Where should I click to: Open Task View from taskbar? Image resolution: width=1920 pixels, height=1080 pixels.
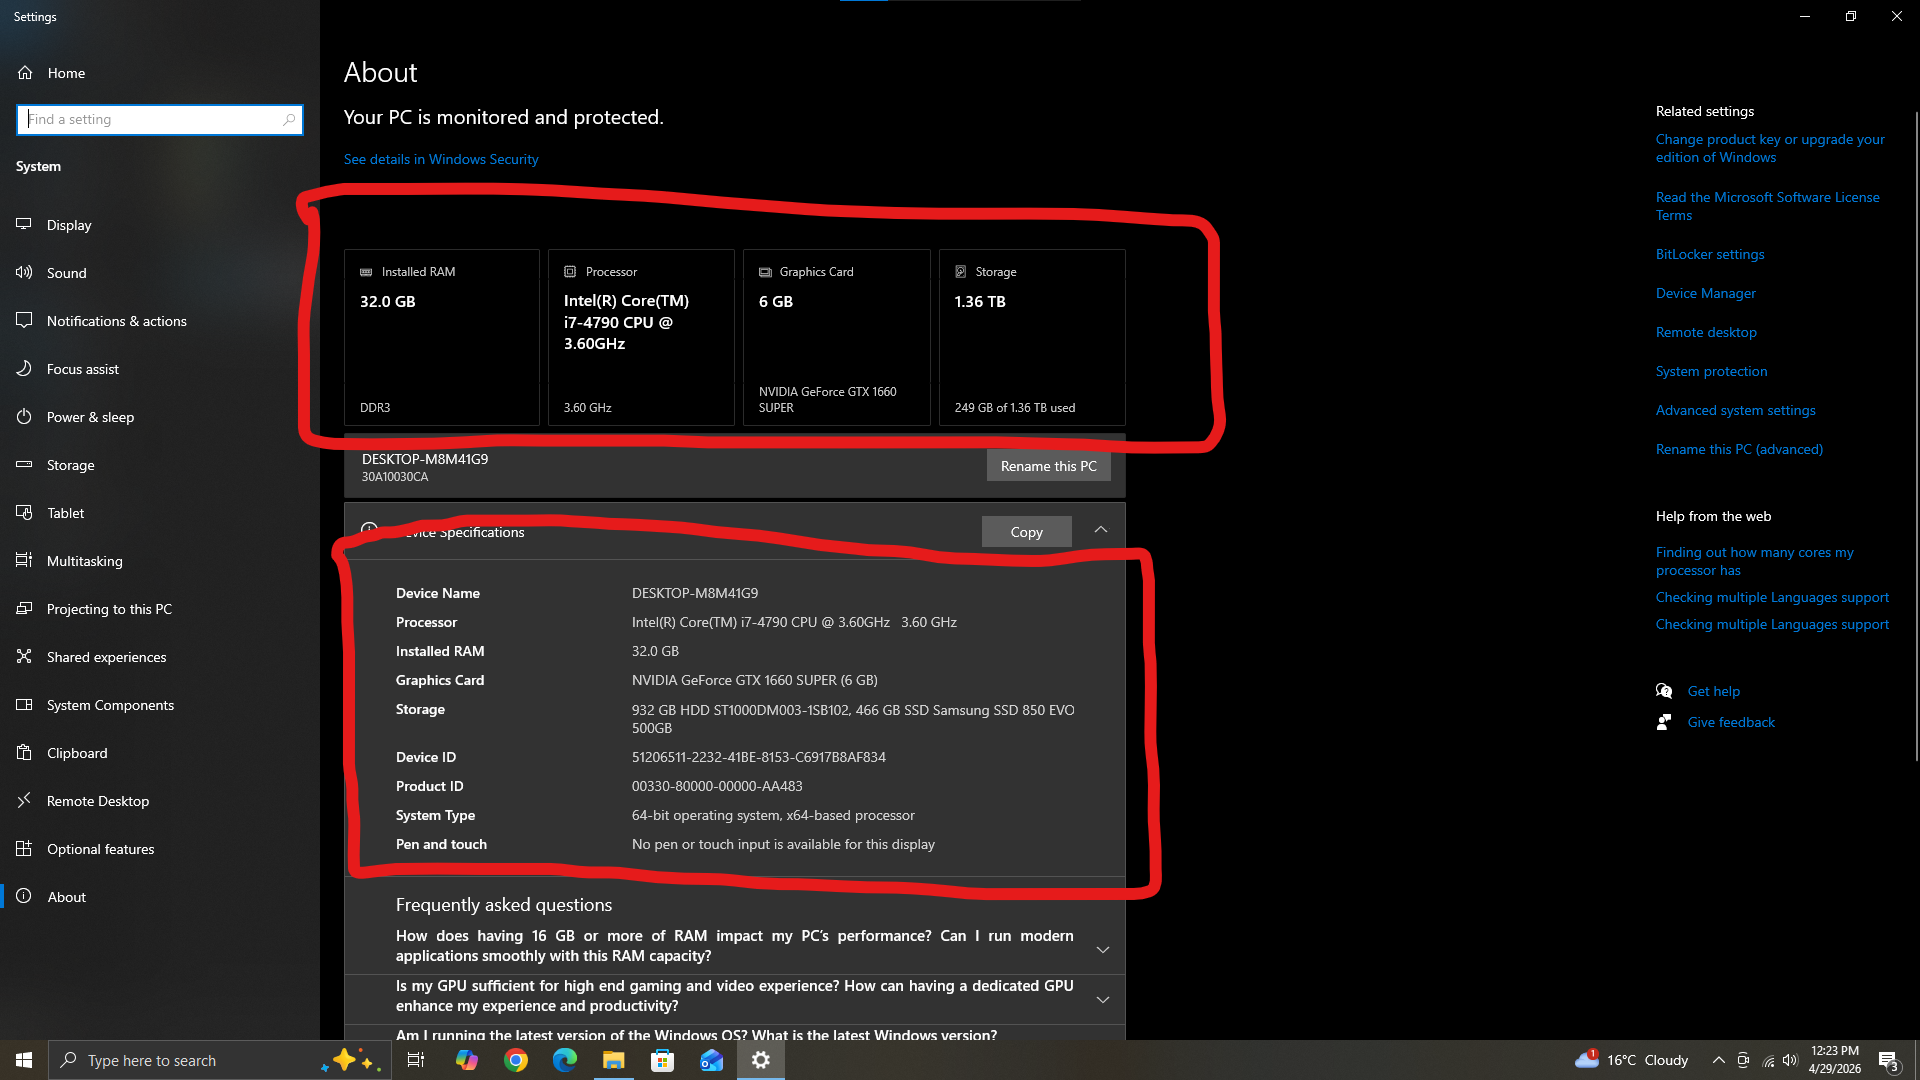[x=416, y=1060]
